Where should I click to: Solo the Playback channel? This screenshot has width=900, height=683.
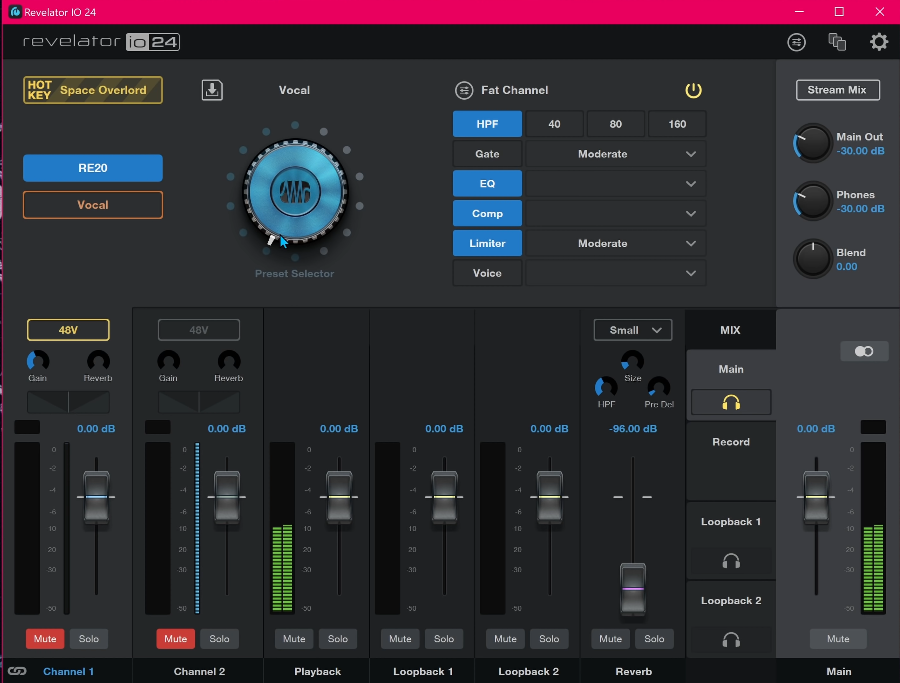(x=338, y=639)
